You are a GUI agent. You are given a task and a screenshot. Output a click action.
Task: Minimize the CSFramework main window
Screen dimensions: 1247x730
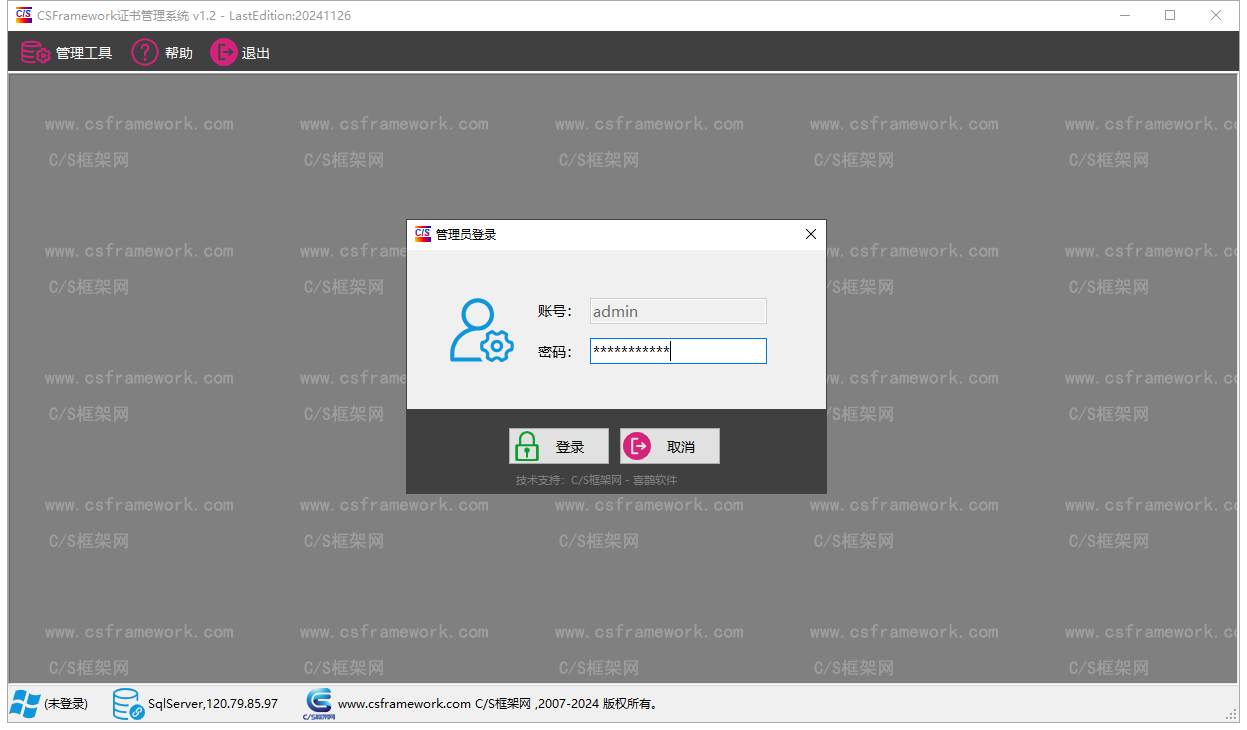tap(1124, 15)
